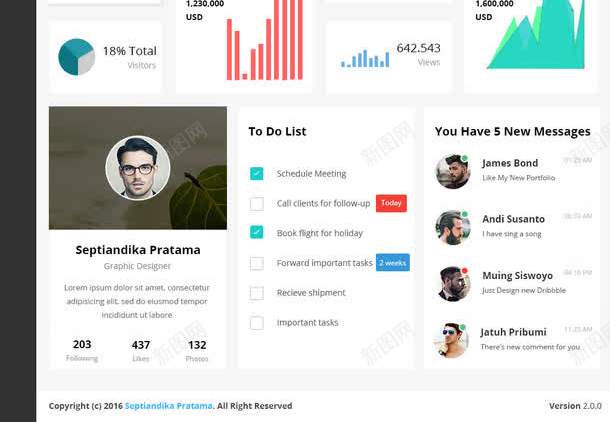Image resolution: width=610 pixels, height=422 pixels.
Task: Uncheck the Book flight for holiday task
Action: tap(256, 232)
